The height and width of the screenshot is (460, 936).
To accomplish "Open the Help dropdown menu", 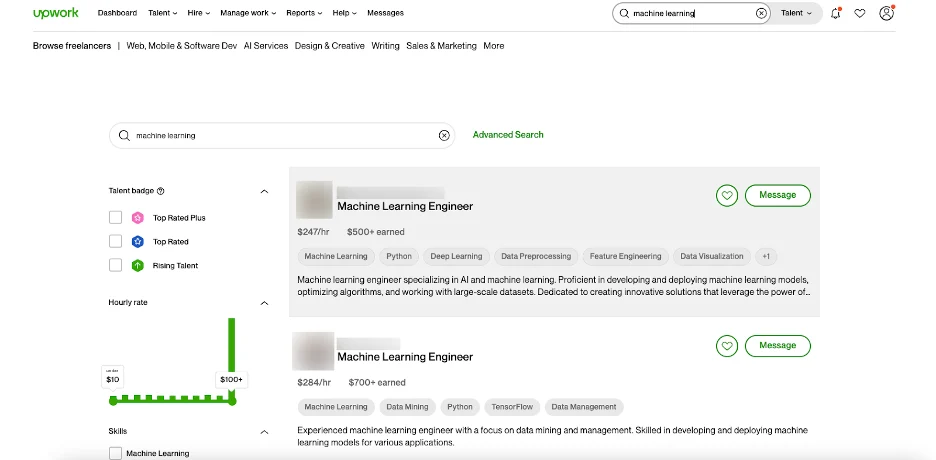I will pyautogui.click(x=344, y=13).
